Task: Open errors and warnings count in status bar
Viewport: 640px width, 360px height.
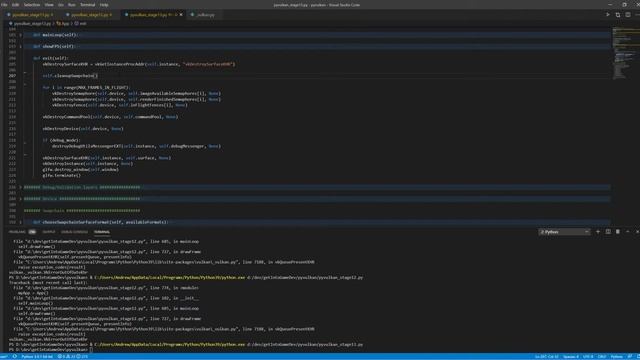Action: click(x=73, y=357)
